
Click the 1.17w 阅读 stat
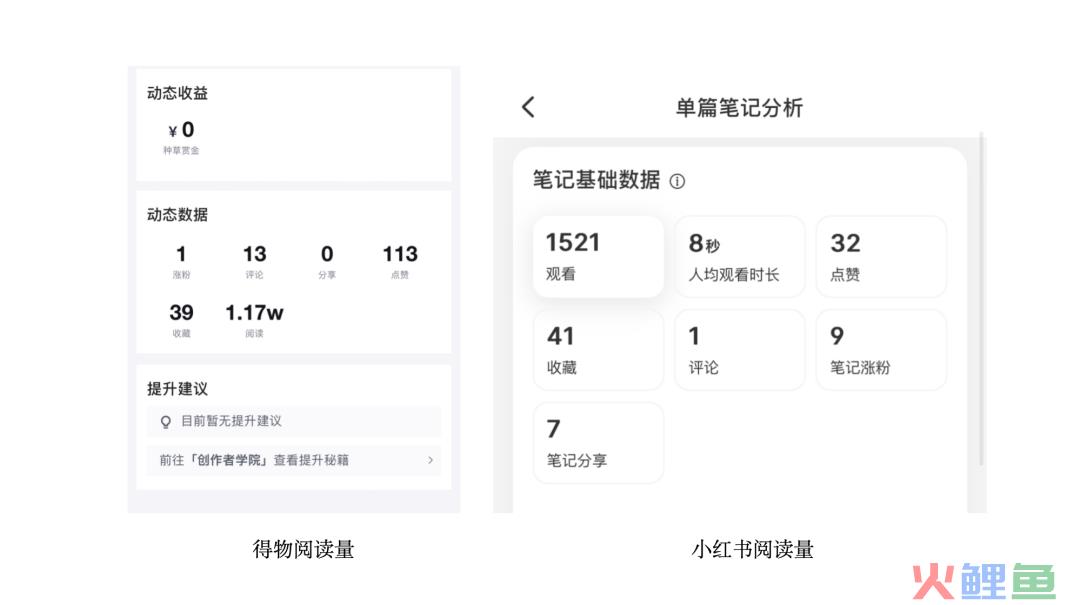tap(254, 320)
